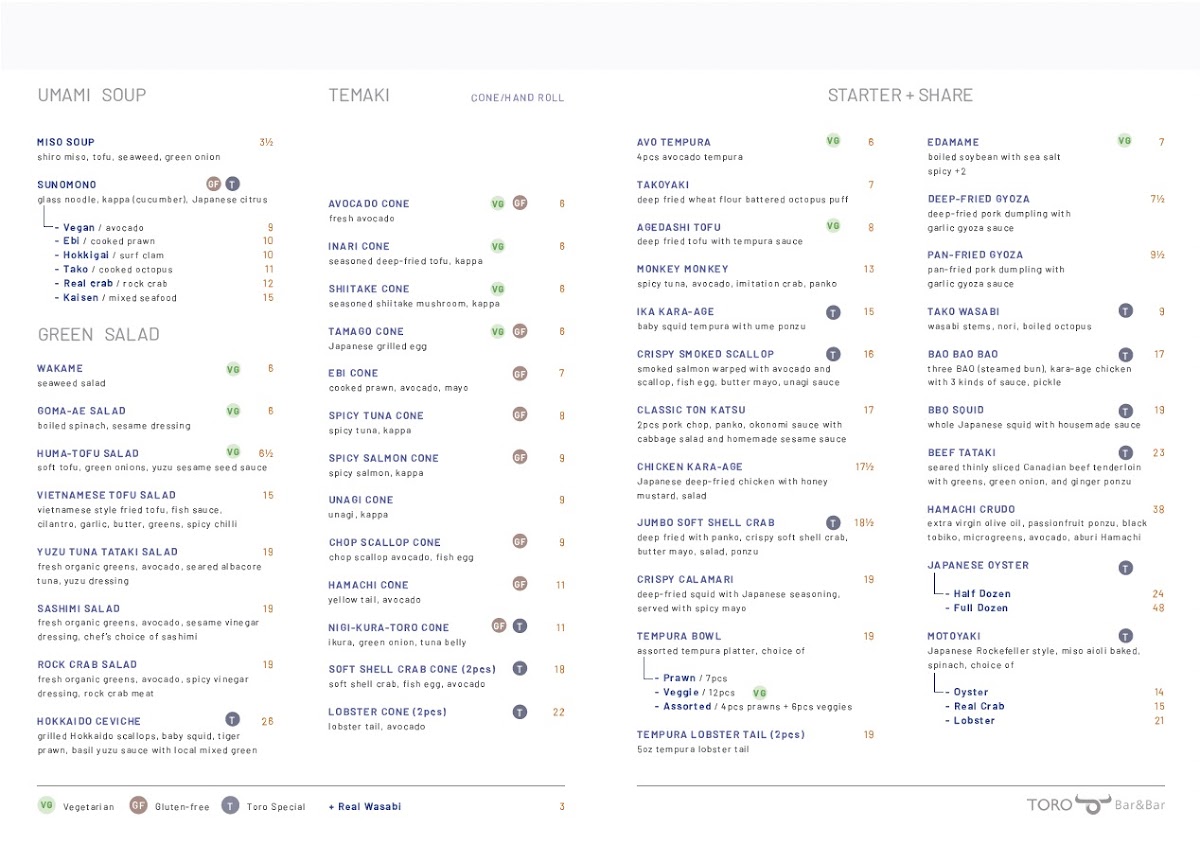Go to the Starter + Share heading
1200x845 pixels.
click(900, 95)
